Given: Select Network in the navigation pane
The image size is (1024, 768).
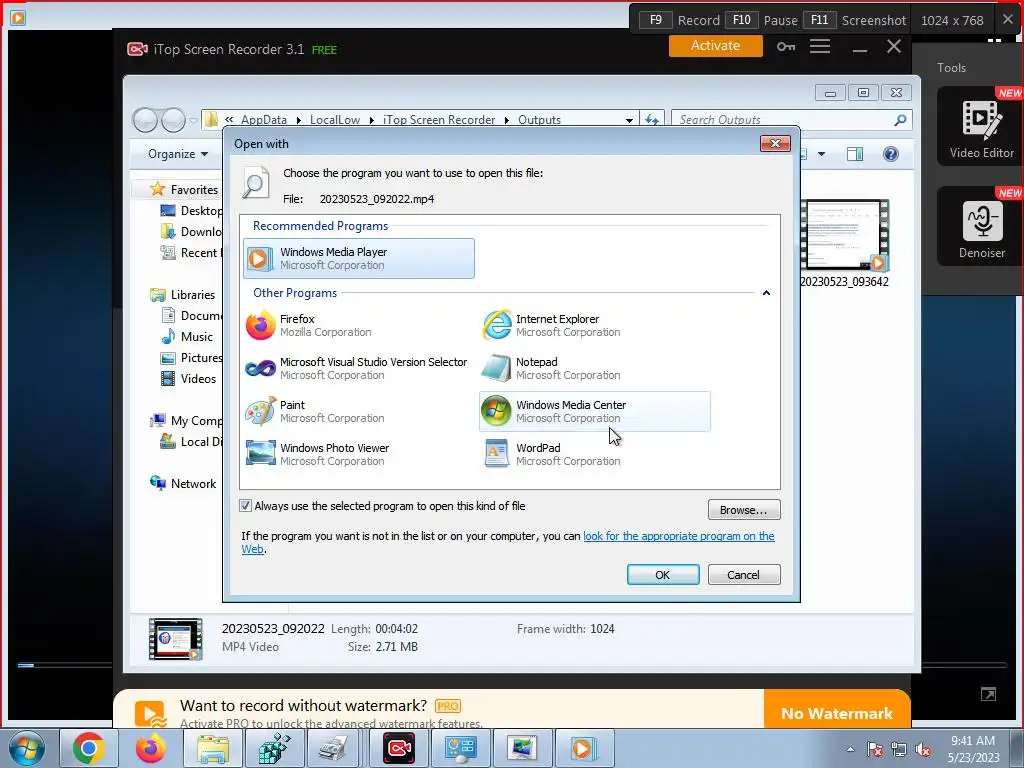Looking at the screenshot, I should (x=193, y=484).
